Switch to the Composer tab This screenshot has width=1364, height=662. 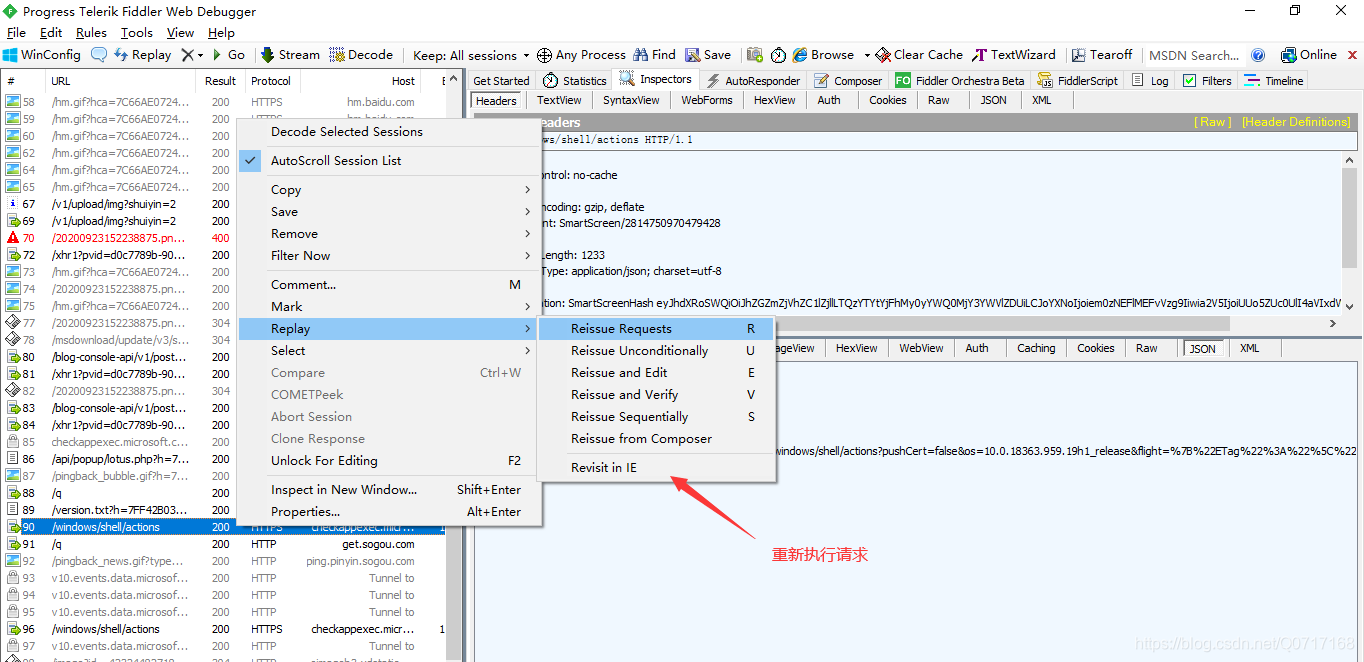pyautogui.click(x=848, y=81)
